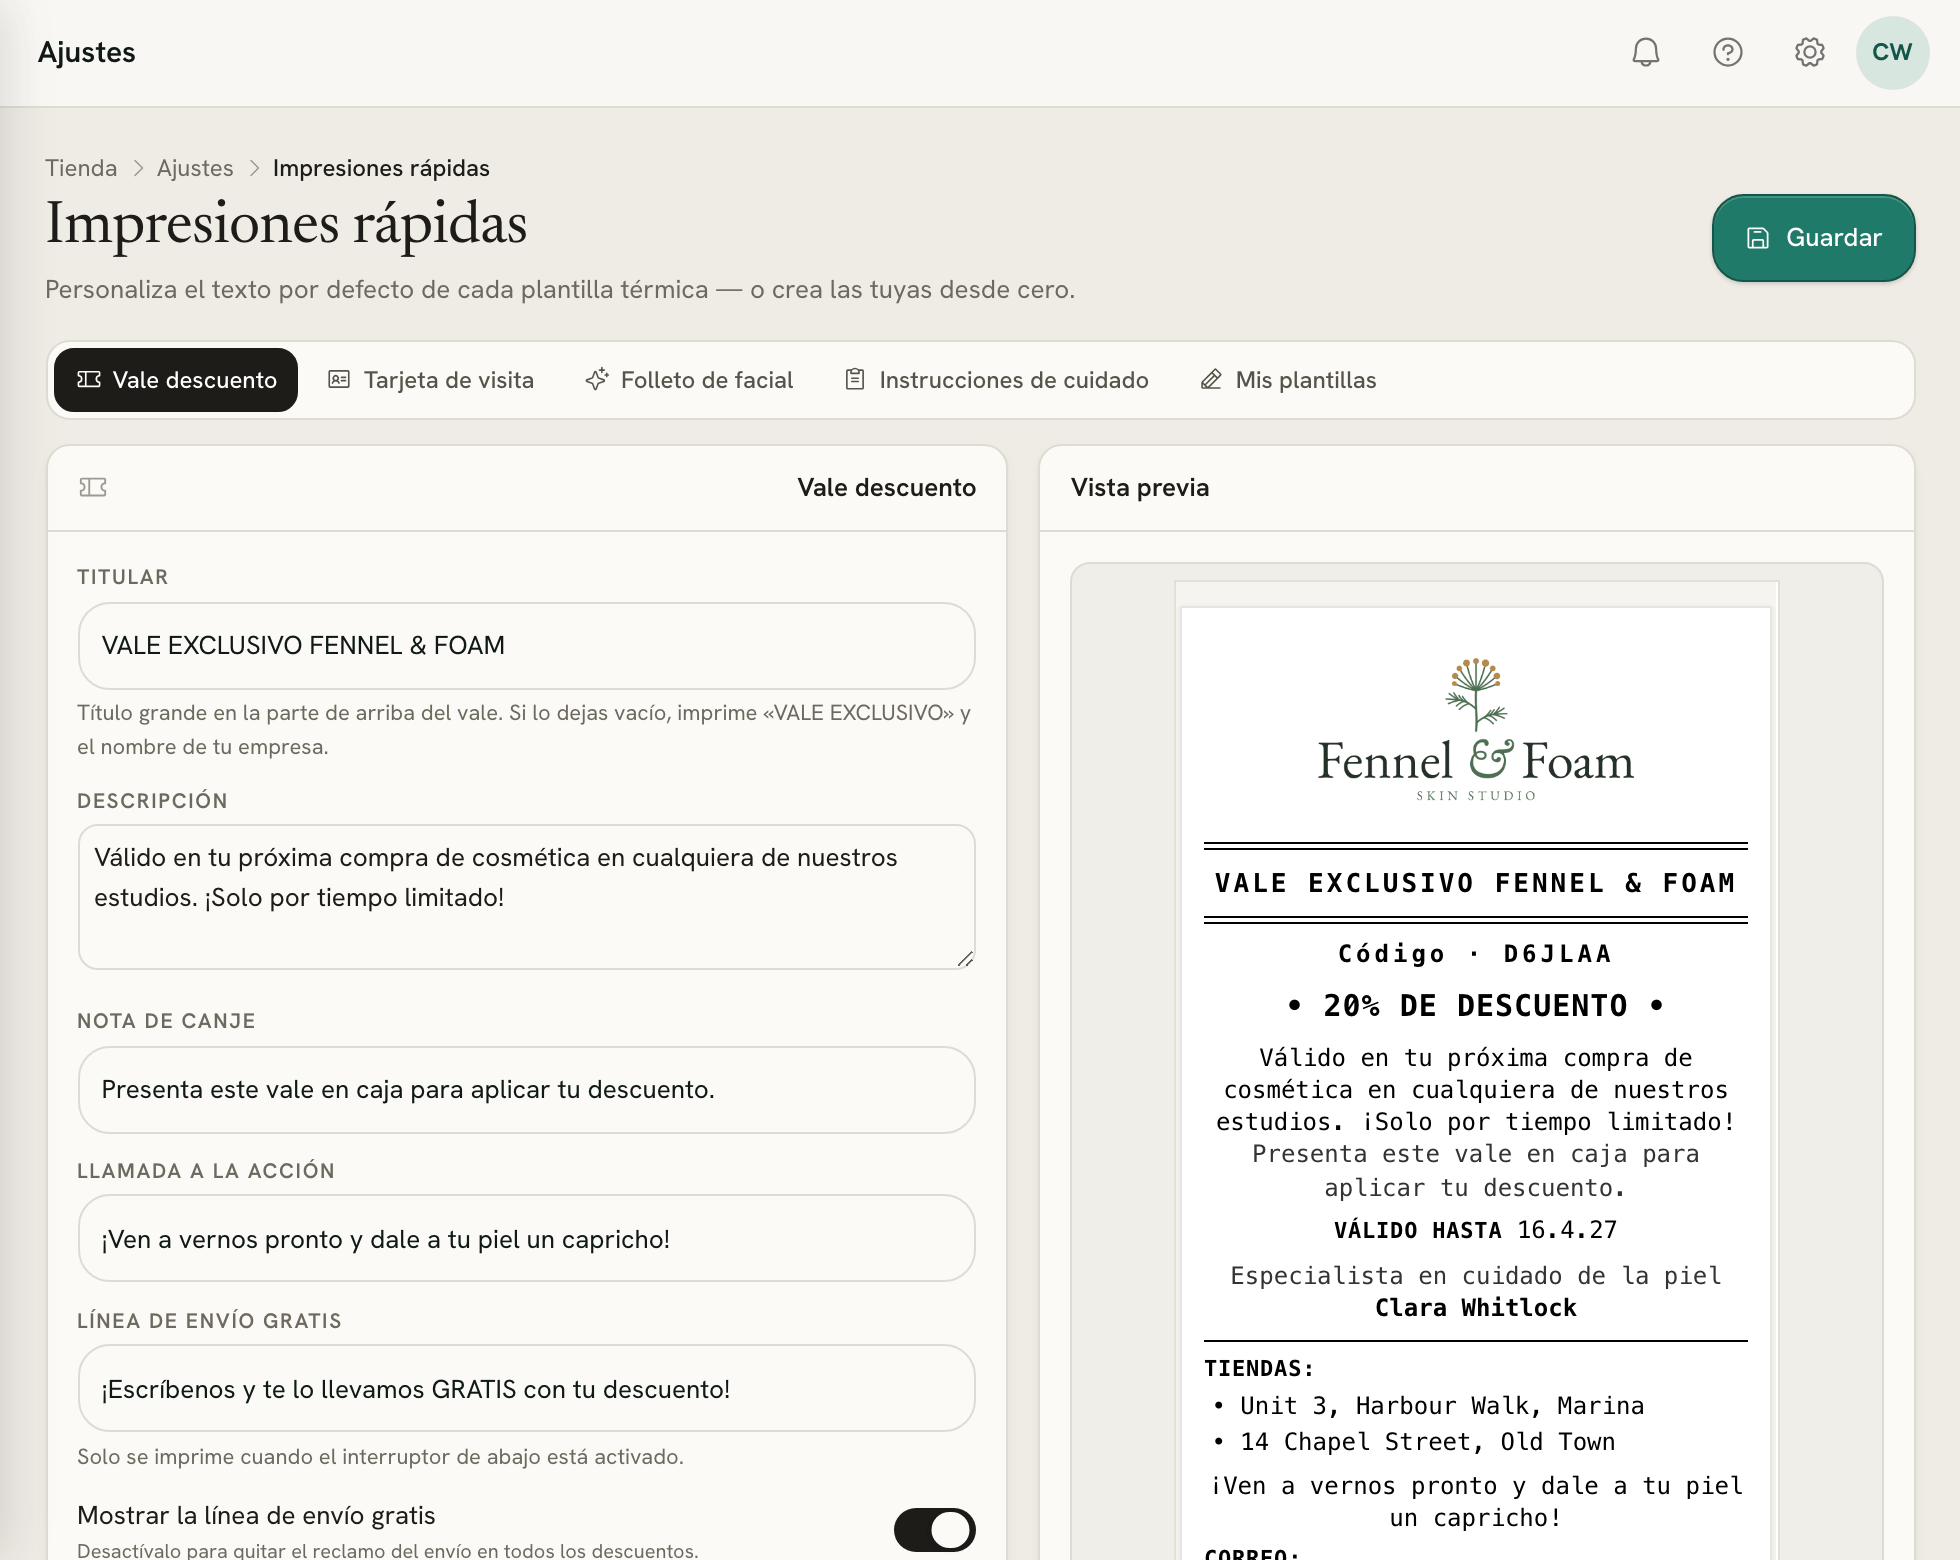Screen dimensions: 1960x1560
Task: Save changes with the Guardar button
Action: pos(1813,238)
